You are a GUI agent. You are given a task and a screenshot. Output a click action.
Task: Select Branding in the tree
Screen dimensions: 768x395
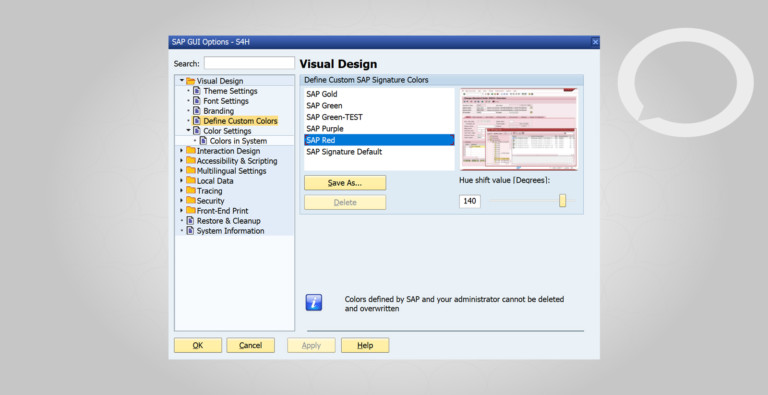coord(218,111)
